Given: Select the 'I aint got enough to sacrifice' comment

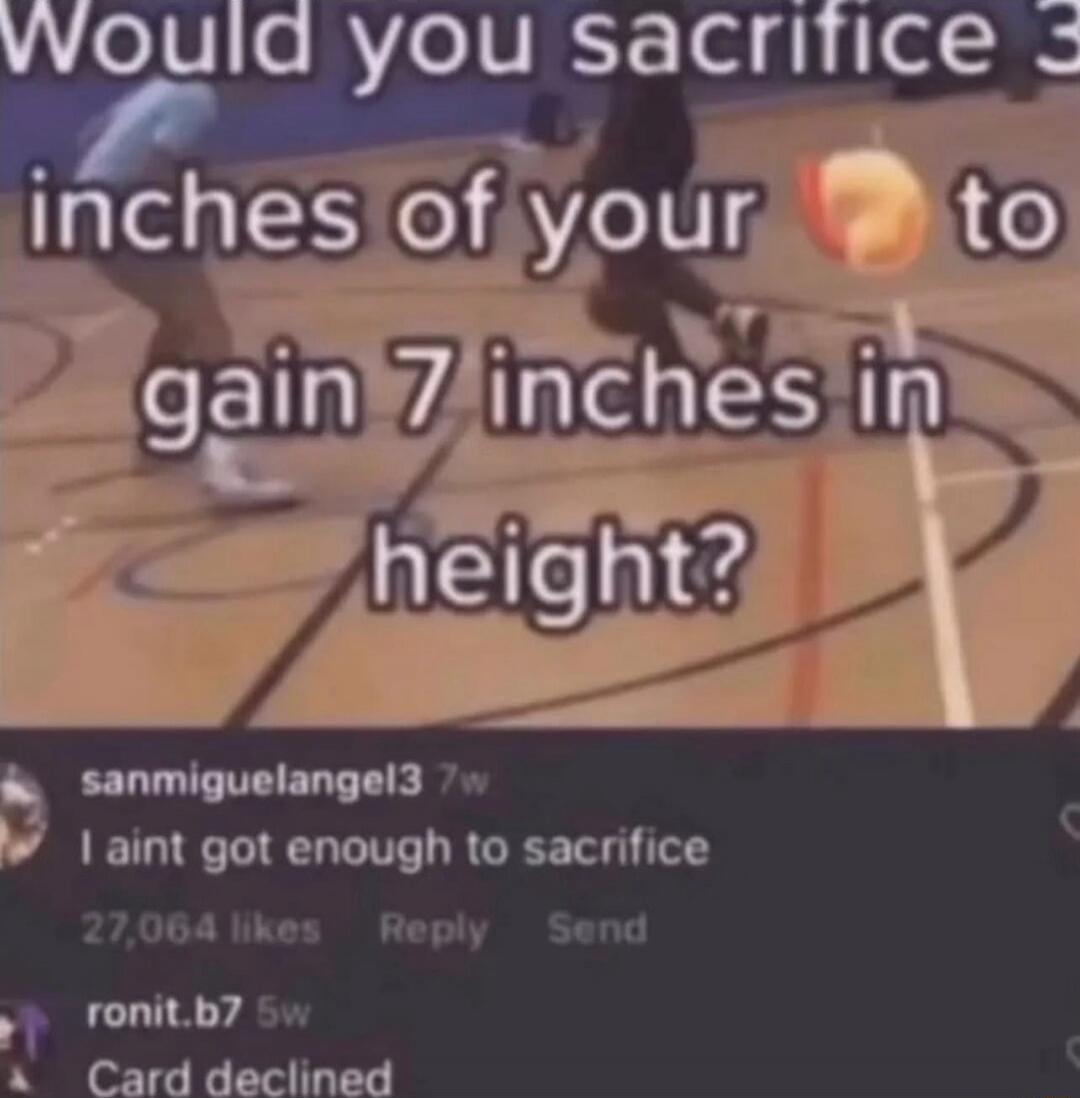Looking at the screenshot, I should (x=396, y=850).
